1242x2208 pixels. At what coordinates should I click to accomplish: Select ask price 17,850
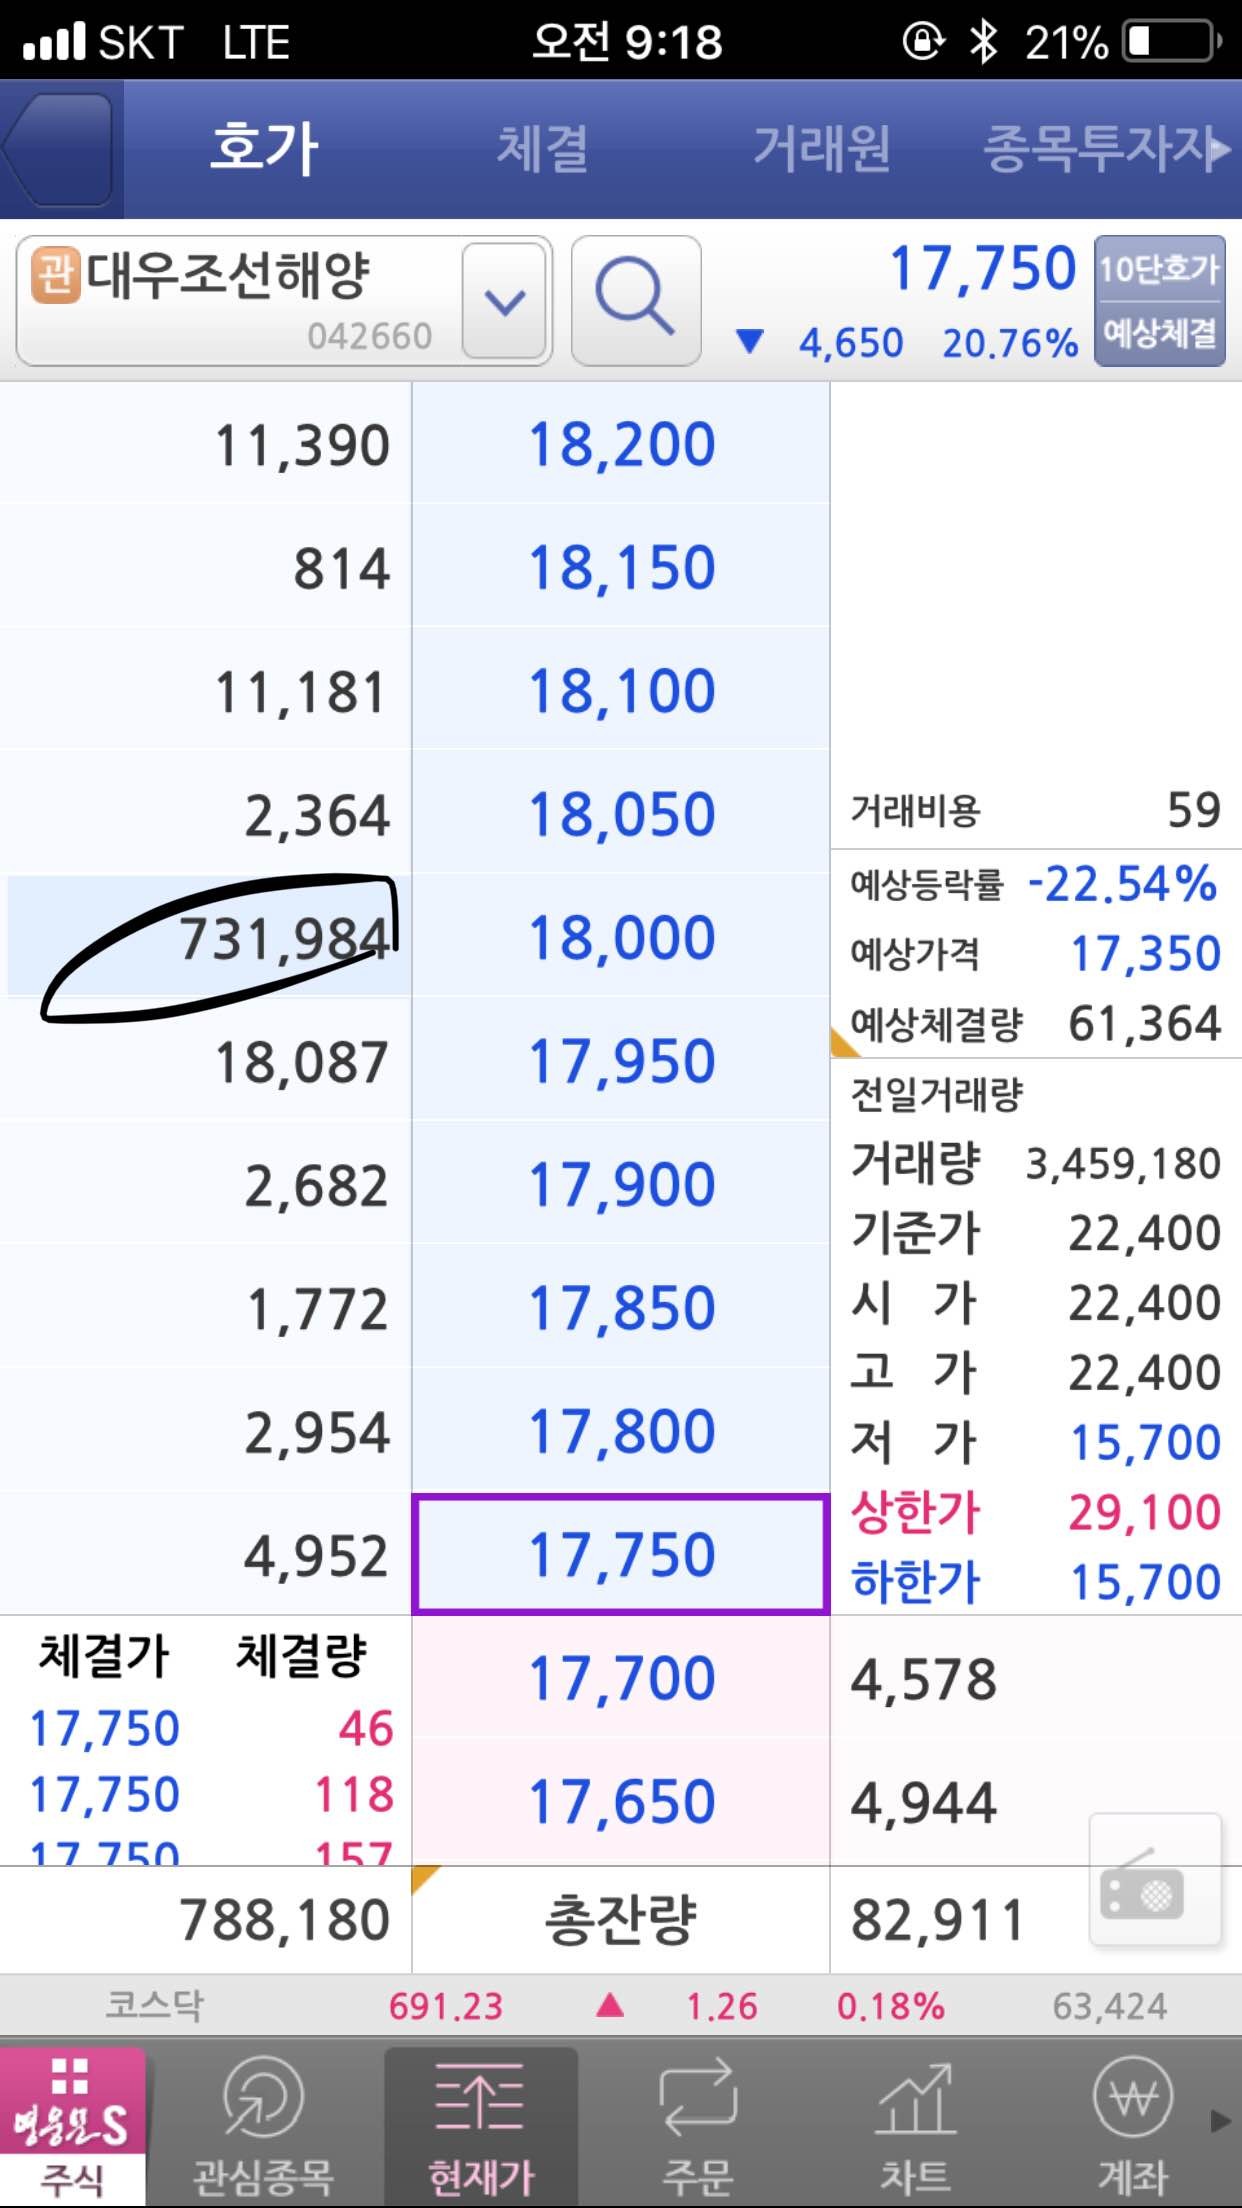(x=621, y=1307)
